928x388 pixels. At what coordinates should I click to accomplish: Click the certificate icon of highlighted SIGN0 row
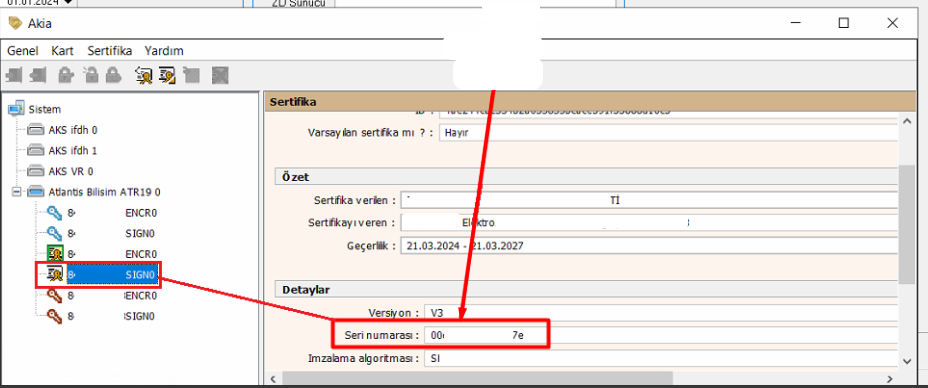coord(55,274)
